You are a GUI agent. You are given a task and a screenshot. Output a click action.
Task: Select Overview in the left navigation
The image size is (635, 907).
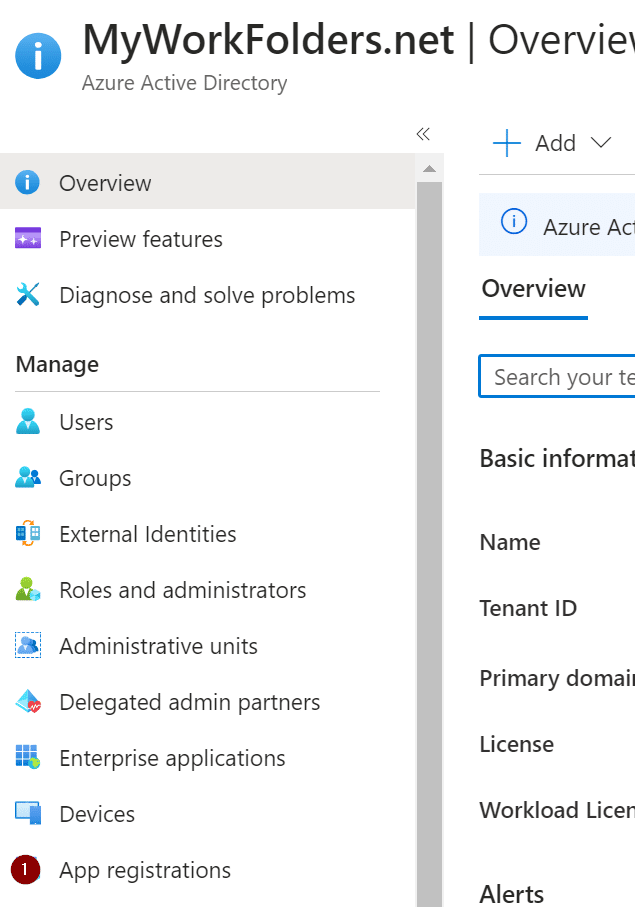pos(105,182)
